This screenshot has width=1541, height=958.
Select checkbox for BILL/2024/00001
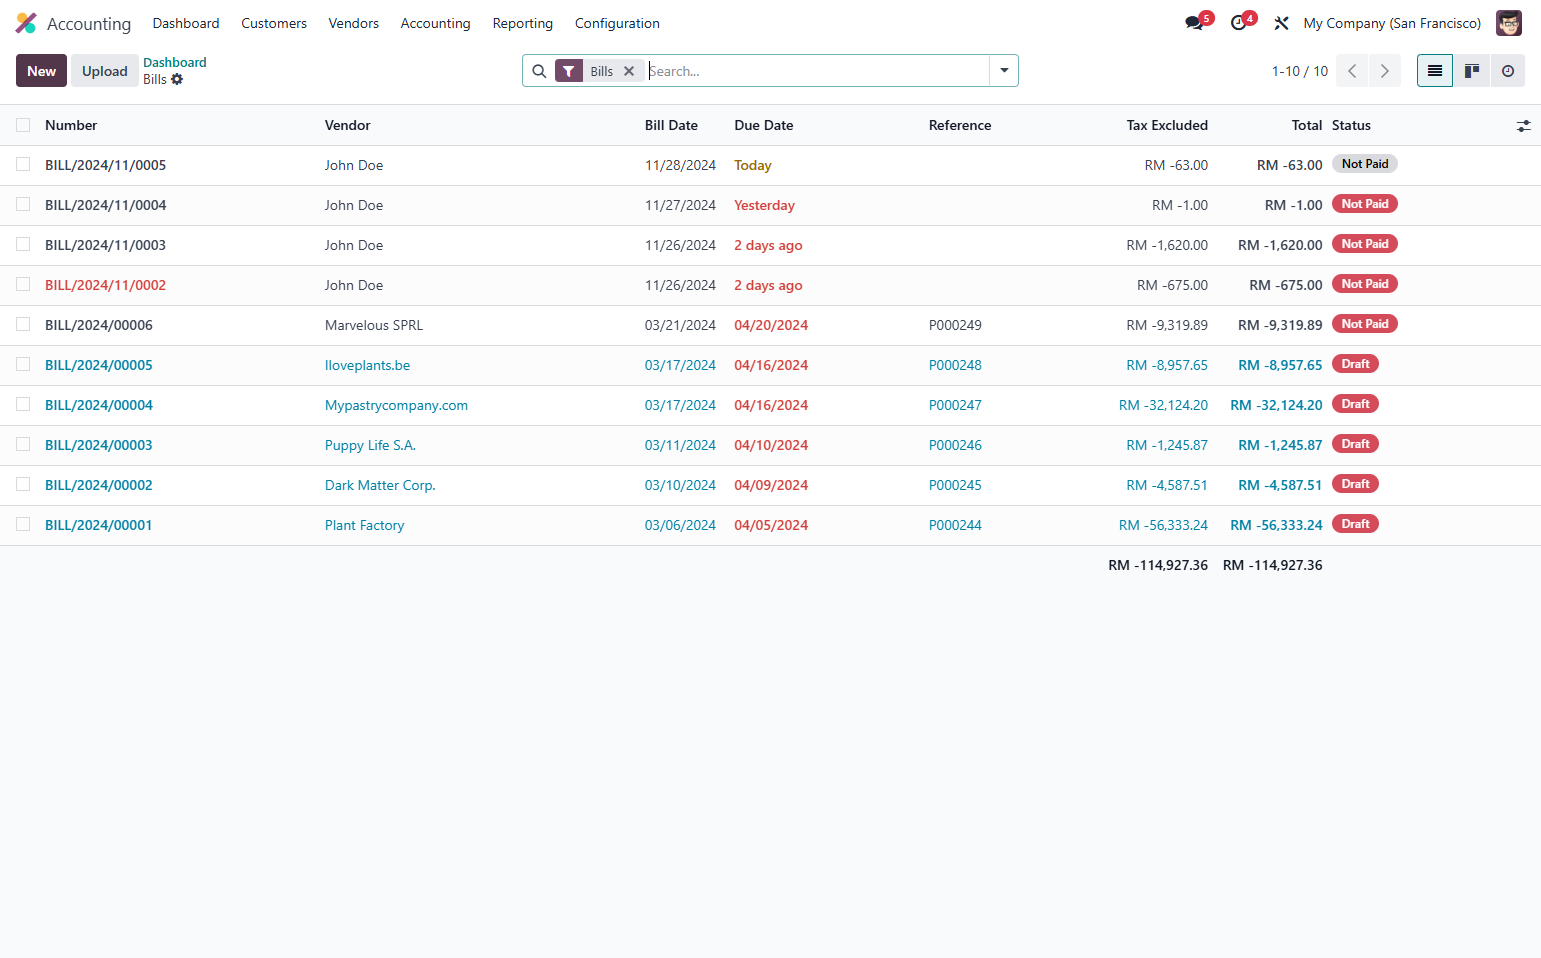click(23, 524)
